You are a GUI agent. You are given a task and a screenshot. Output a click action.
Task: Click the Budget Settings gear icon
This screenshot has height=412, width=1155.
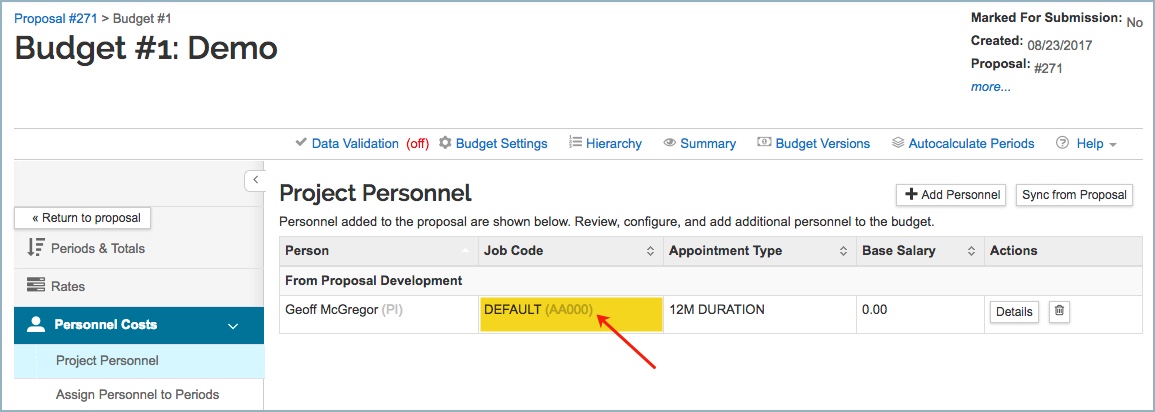pyautogui.click(x=445, y=143)
